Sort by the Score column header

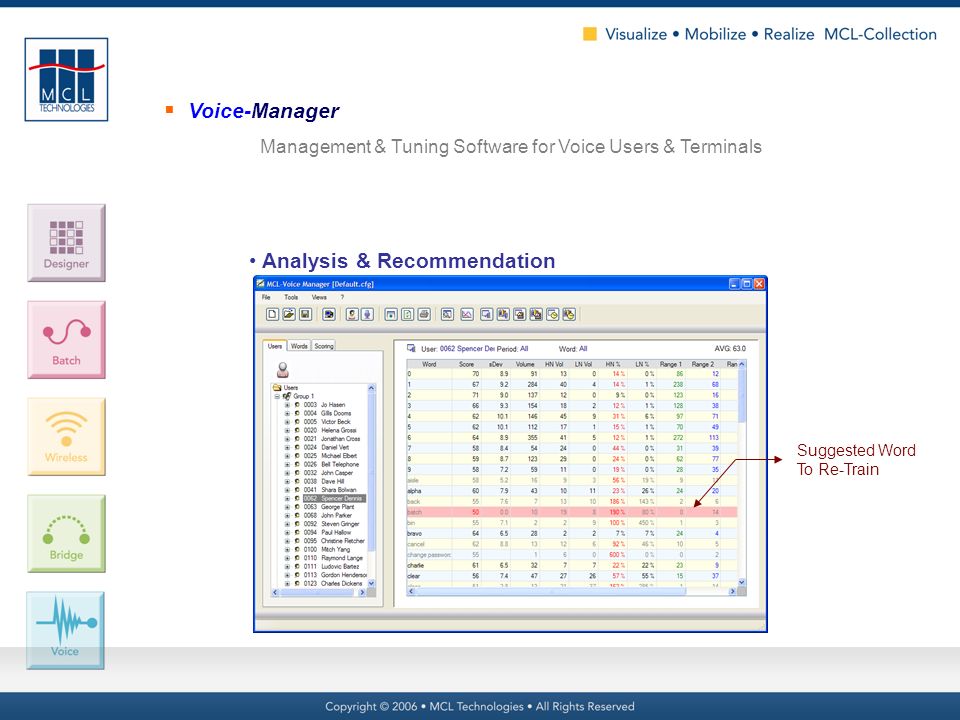click(x=467, y=364)
